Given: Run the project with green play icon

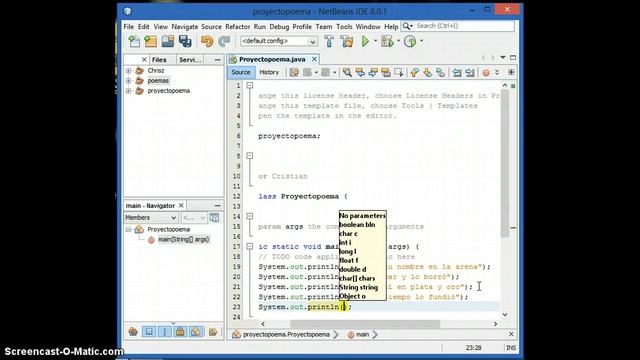Looking at the screenshot, I should [365, 41].
